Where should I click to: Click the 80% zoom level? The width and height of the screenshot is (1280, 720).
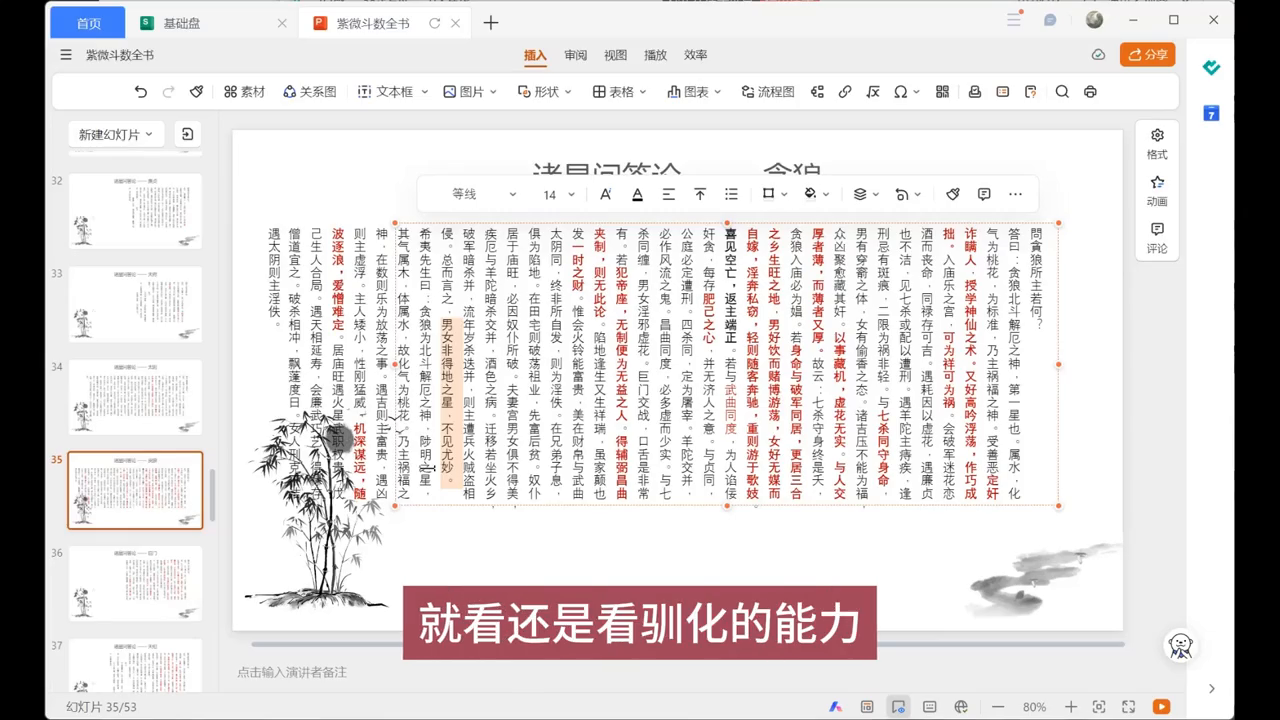[1034, 707]
